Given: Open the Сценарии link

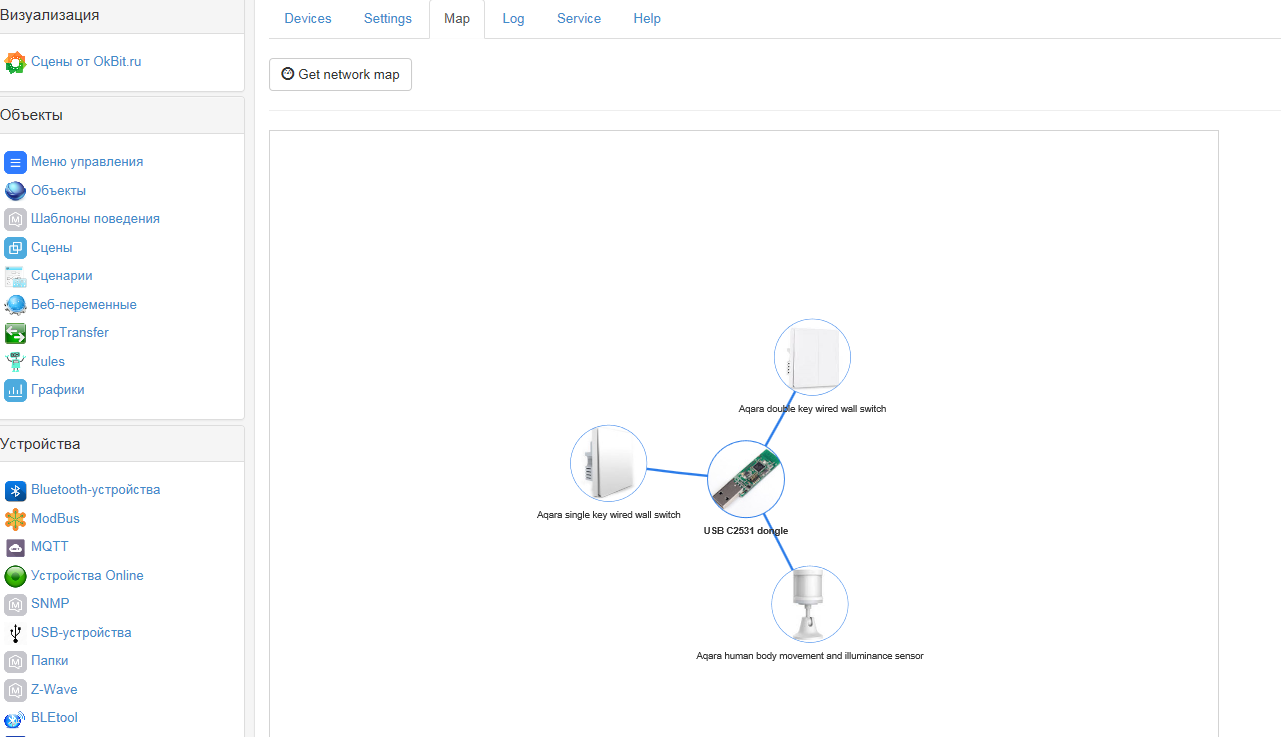Looking at the screenshot, I should tap(62, 276).
